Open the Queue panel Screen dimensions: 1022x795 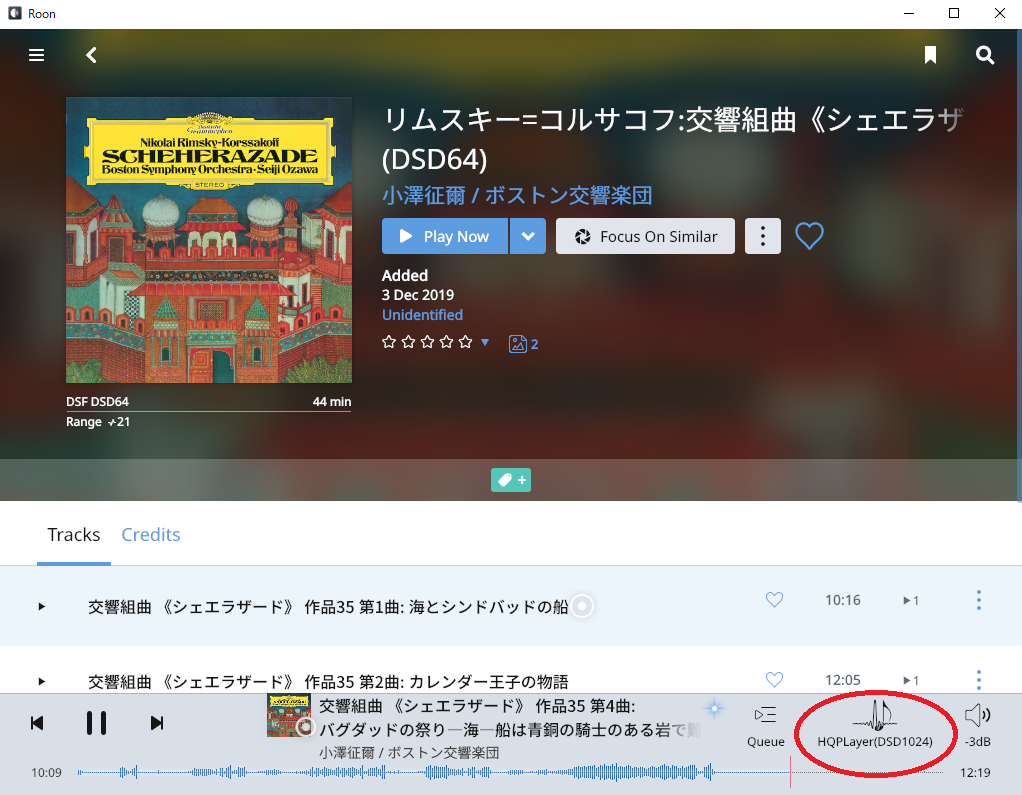[765, 725]
